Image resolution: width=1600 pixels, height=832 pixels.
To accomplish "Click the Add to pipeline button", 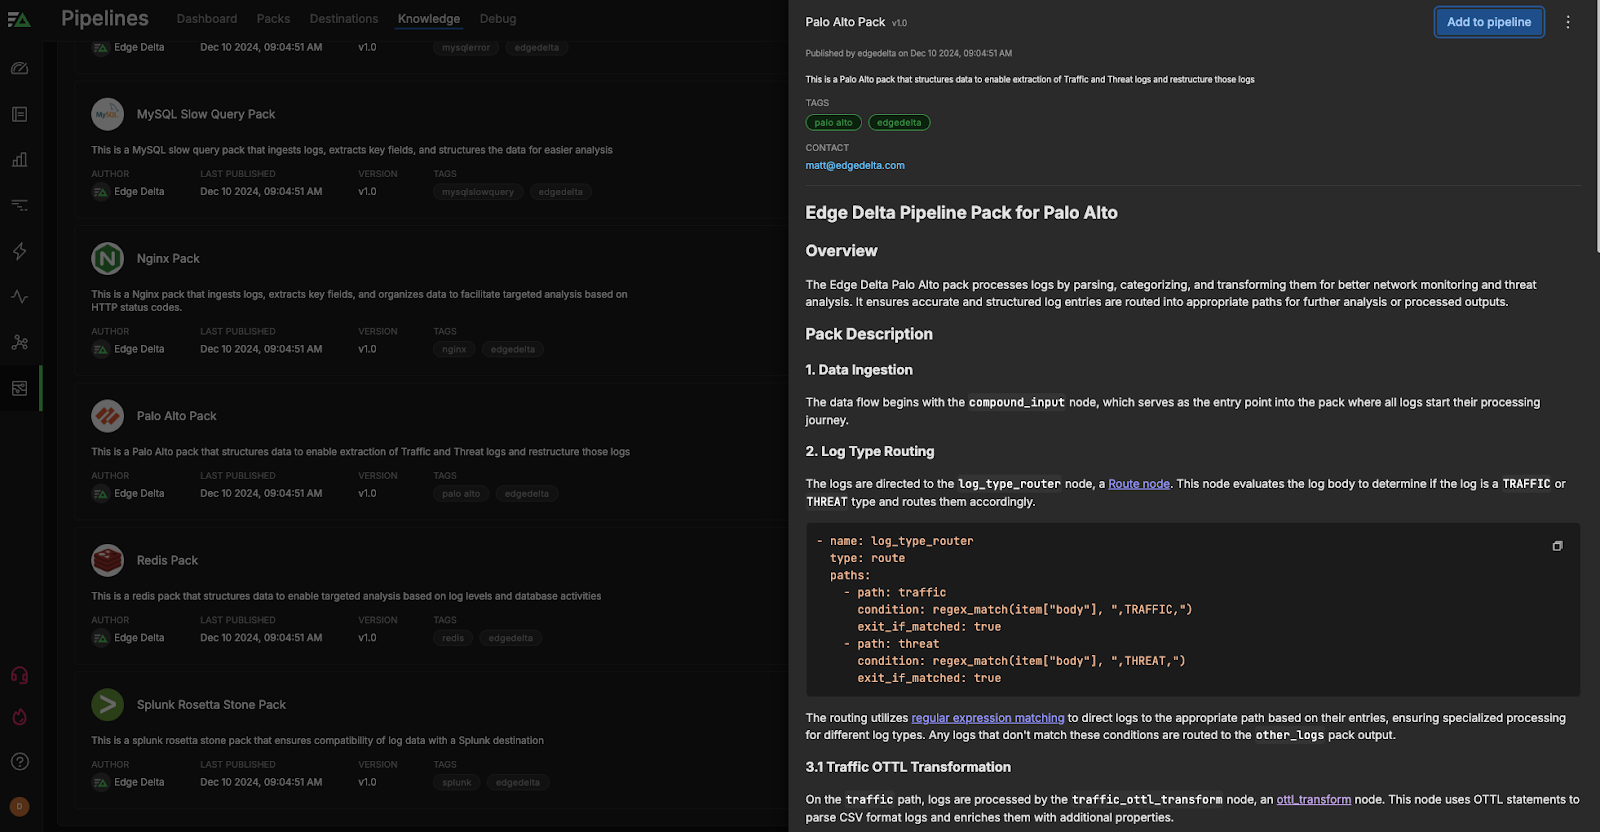I will tap(1488, 22).
